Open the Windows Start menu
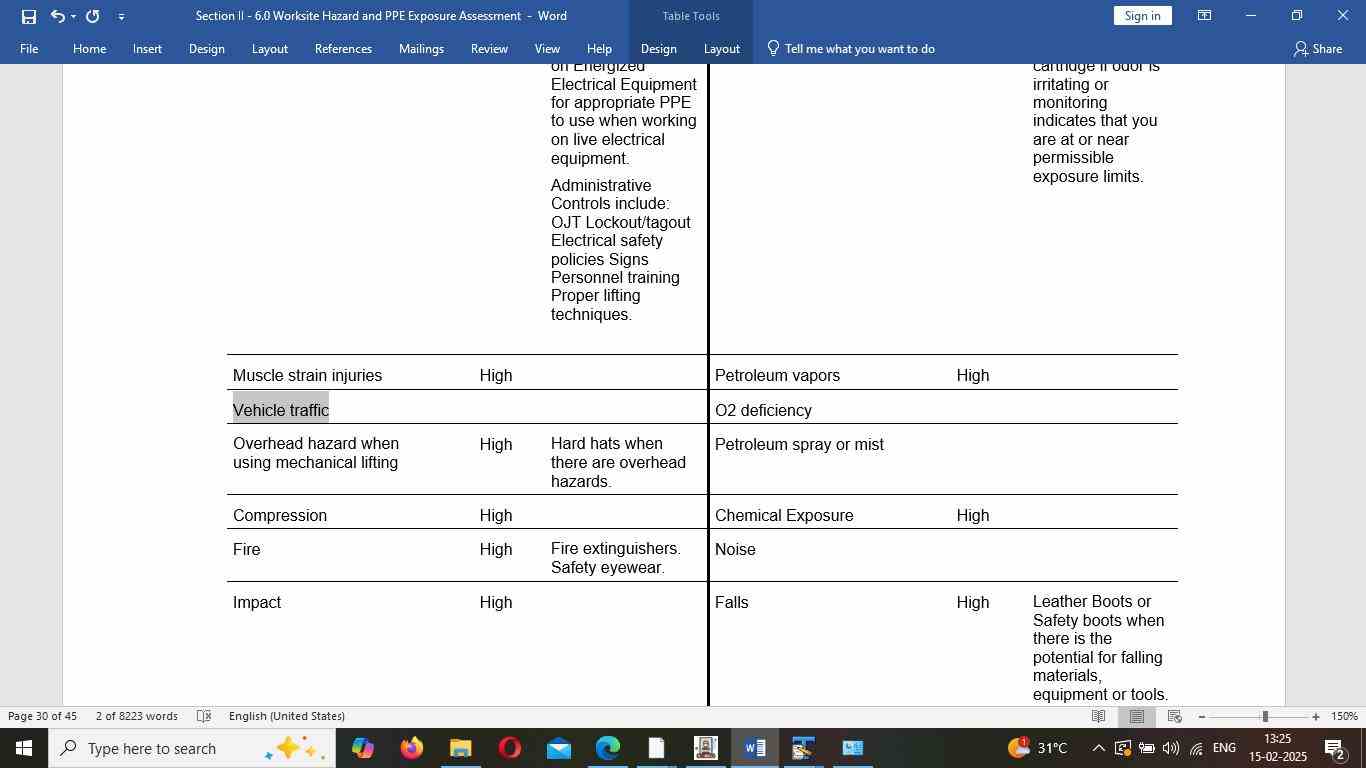Viewport: 1366px width, 768px height. [x=23, y=748]
